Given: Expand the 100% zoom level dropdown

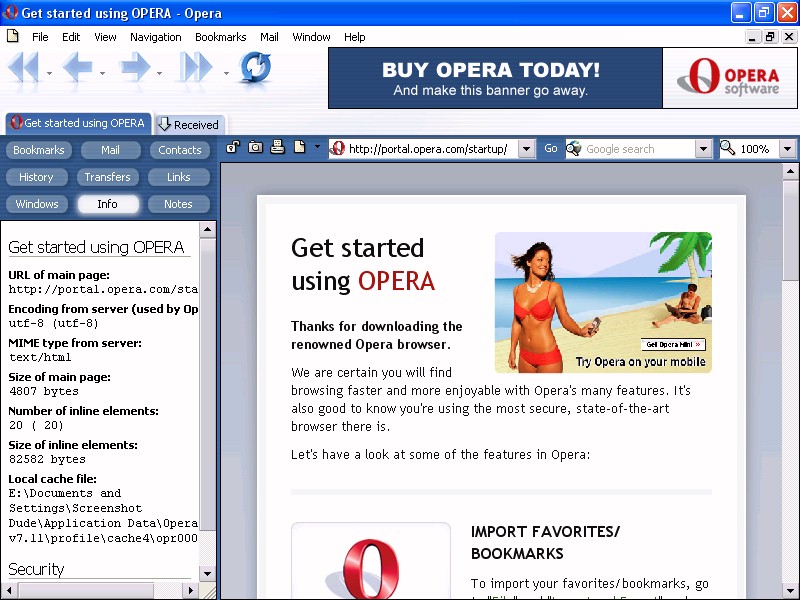Looking at the screenshot, I should 787,149.
